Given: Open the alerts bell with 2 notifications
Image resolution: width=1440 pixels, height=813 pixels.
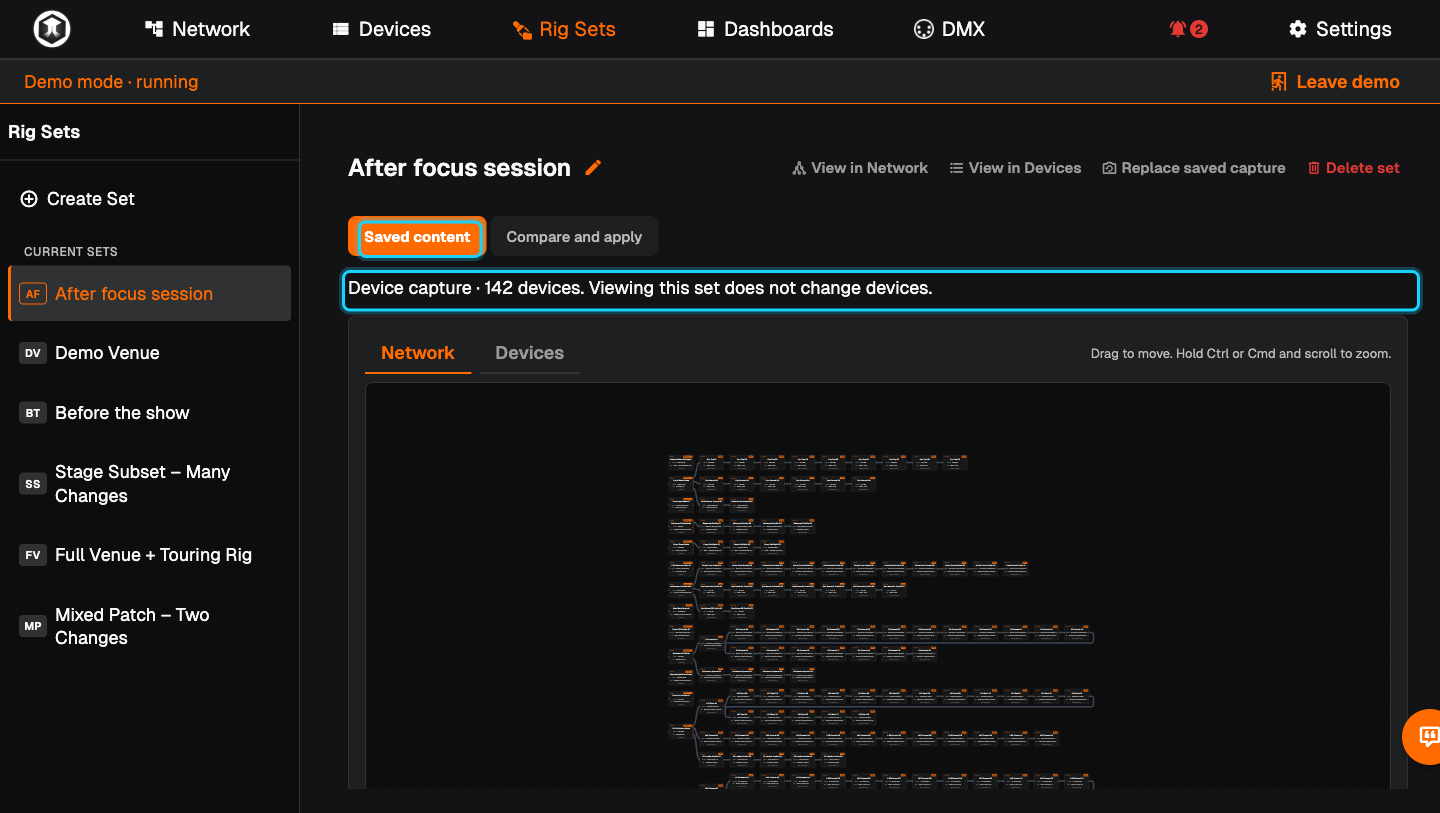Looking at the screenshot, I should [x=1188, y=29].
